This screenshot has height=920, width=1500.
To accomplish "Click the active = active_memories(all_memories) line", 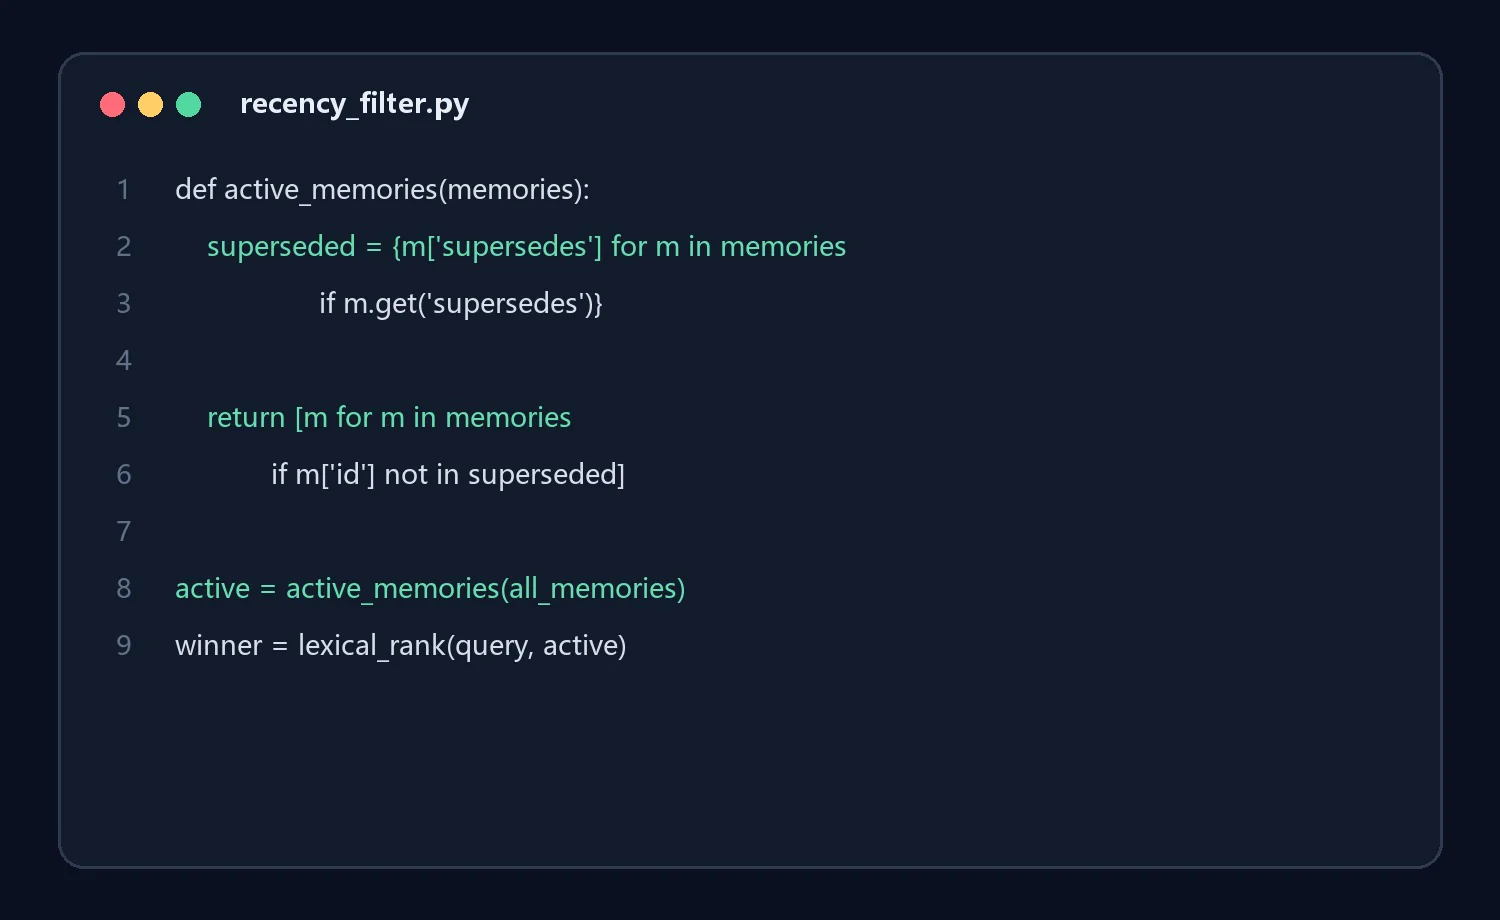I will click(430, 588).
